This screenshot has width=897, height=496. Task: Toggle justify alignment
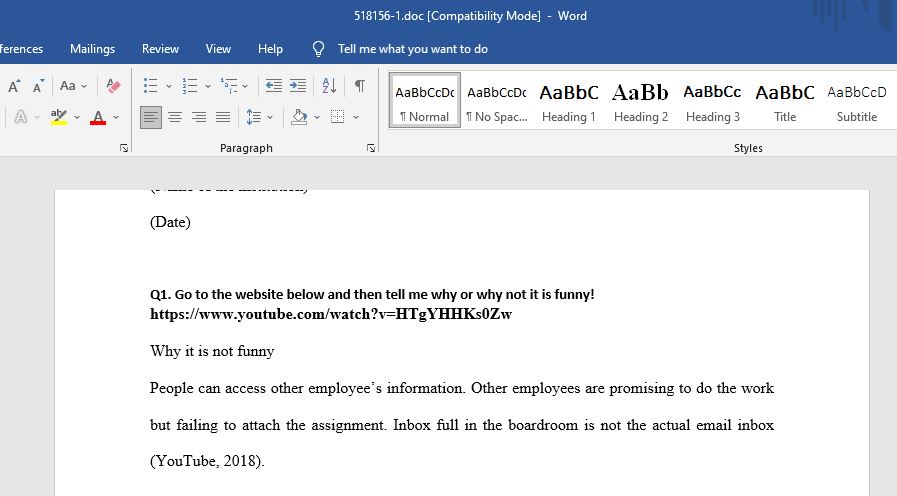pyautogui.click(x=223, y=117)
